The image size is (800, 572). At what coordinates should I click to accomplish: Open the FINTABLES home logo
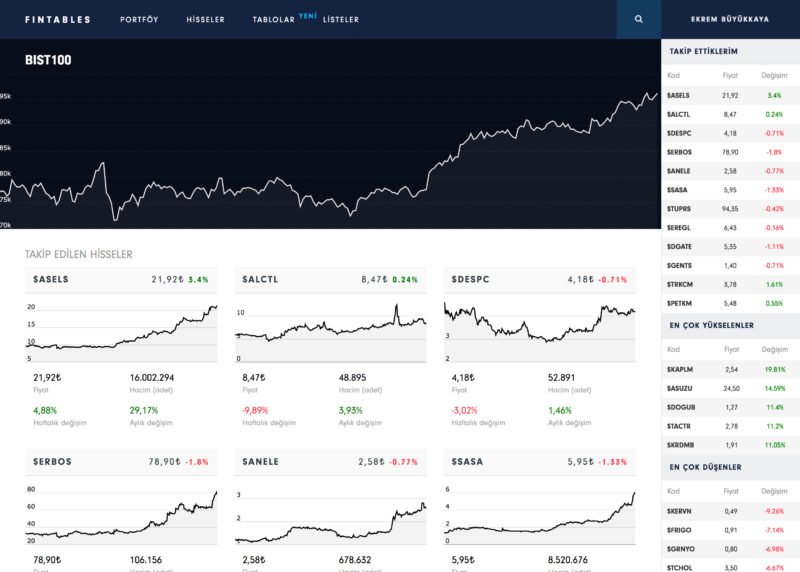point(57,19)
